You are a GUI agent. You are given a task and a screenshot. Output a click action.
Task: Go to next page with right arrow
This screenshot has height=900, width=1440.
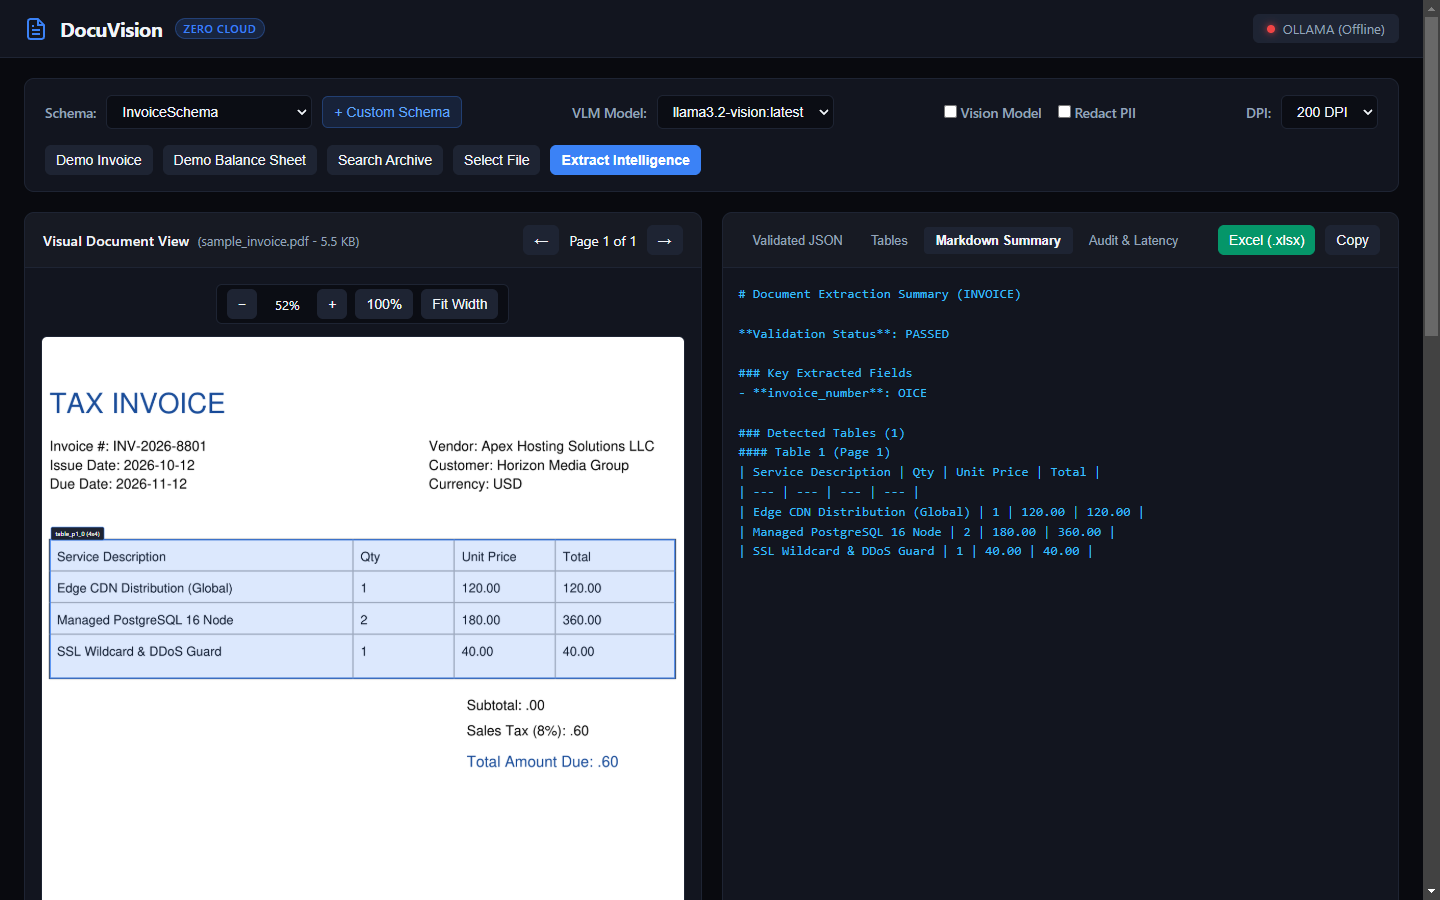tap(665, 241)
